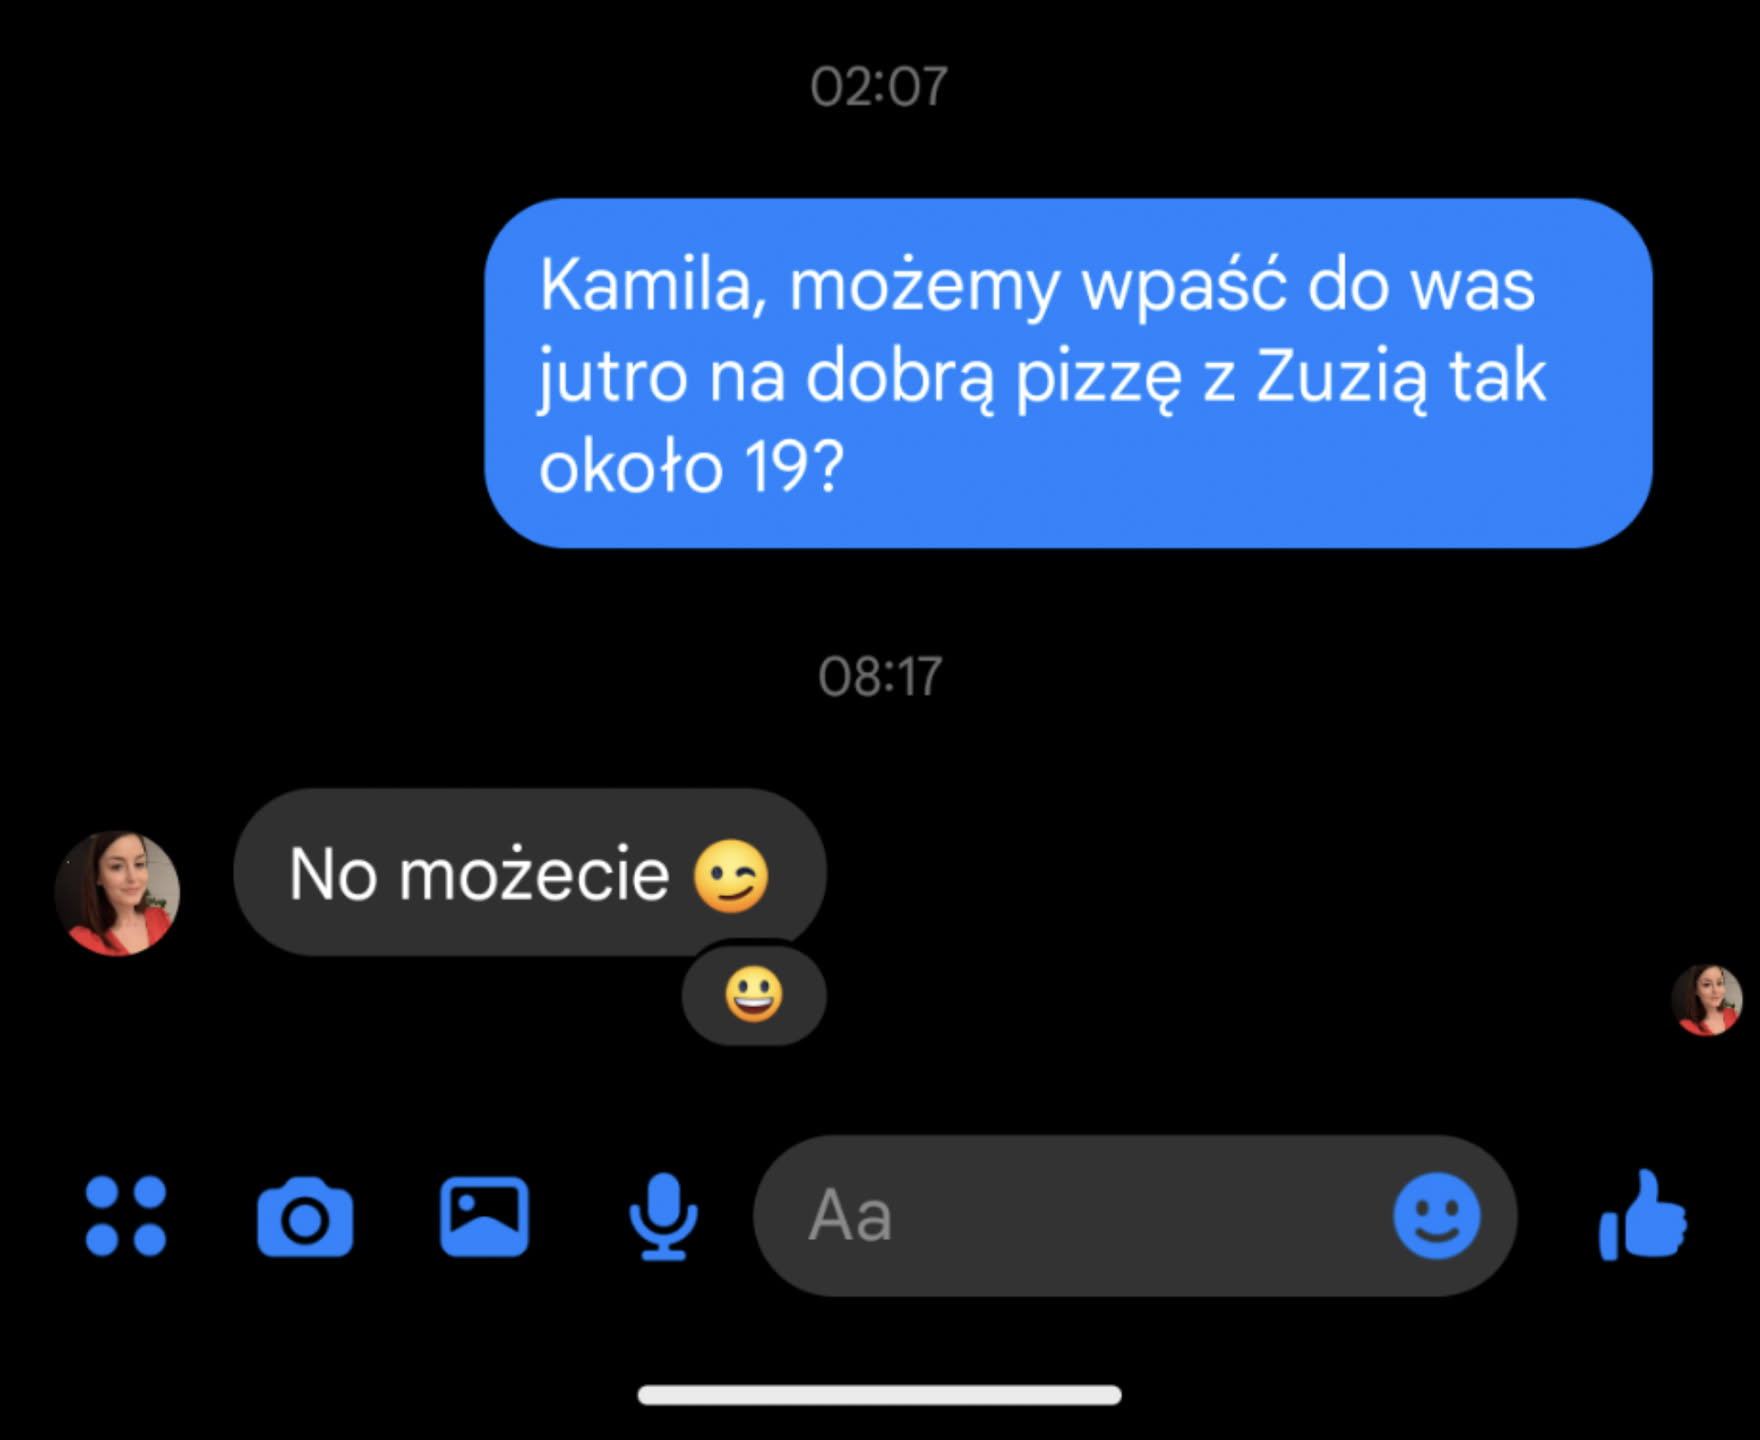Tap the winking emoji in "No możecie"
This screenshot has height=1440, width=1760.
[732, 875]
